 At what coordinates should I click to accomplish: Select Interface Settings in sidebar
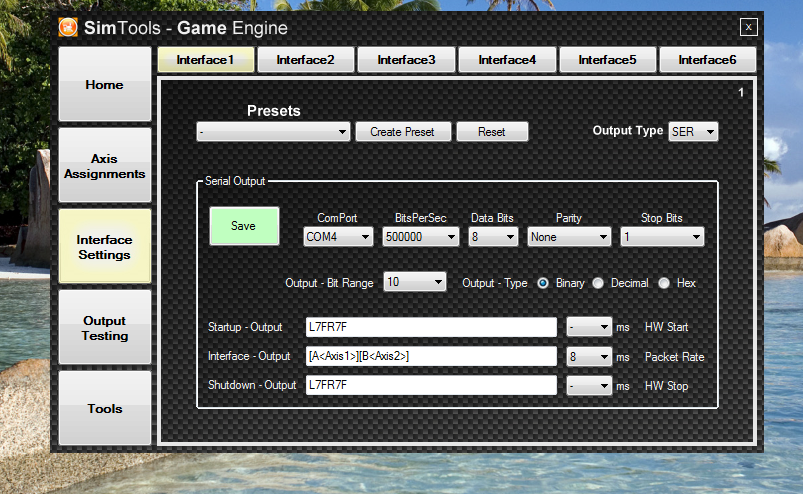pyautogui.click(x=104, y=247)
